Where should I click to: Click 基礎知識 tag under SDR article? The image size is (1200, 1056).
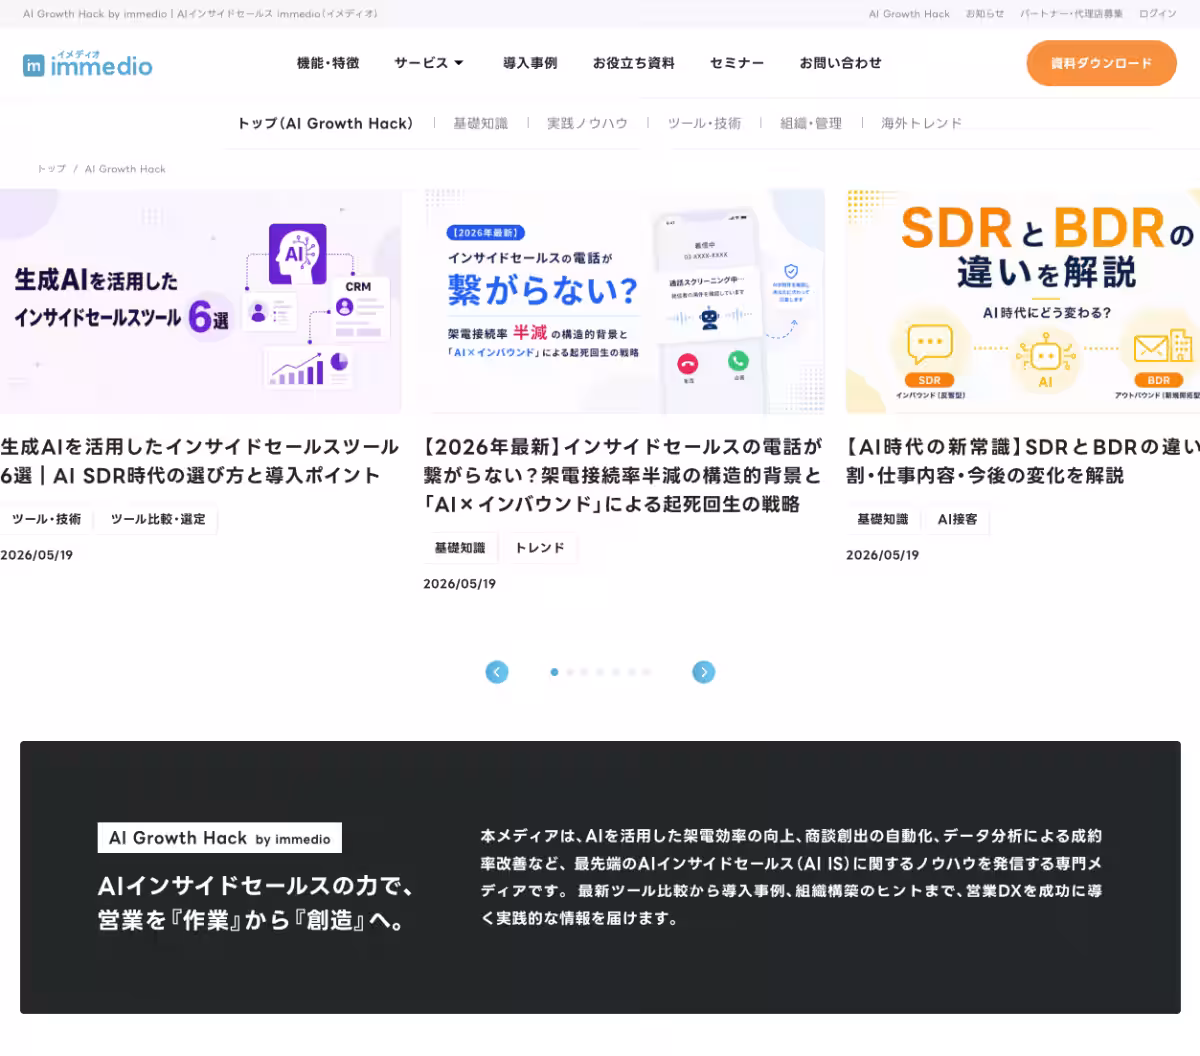(x=883, y=519)
